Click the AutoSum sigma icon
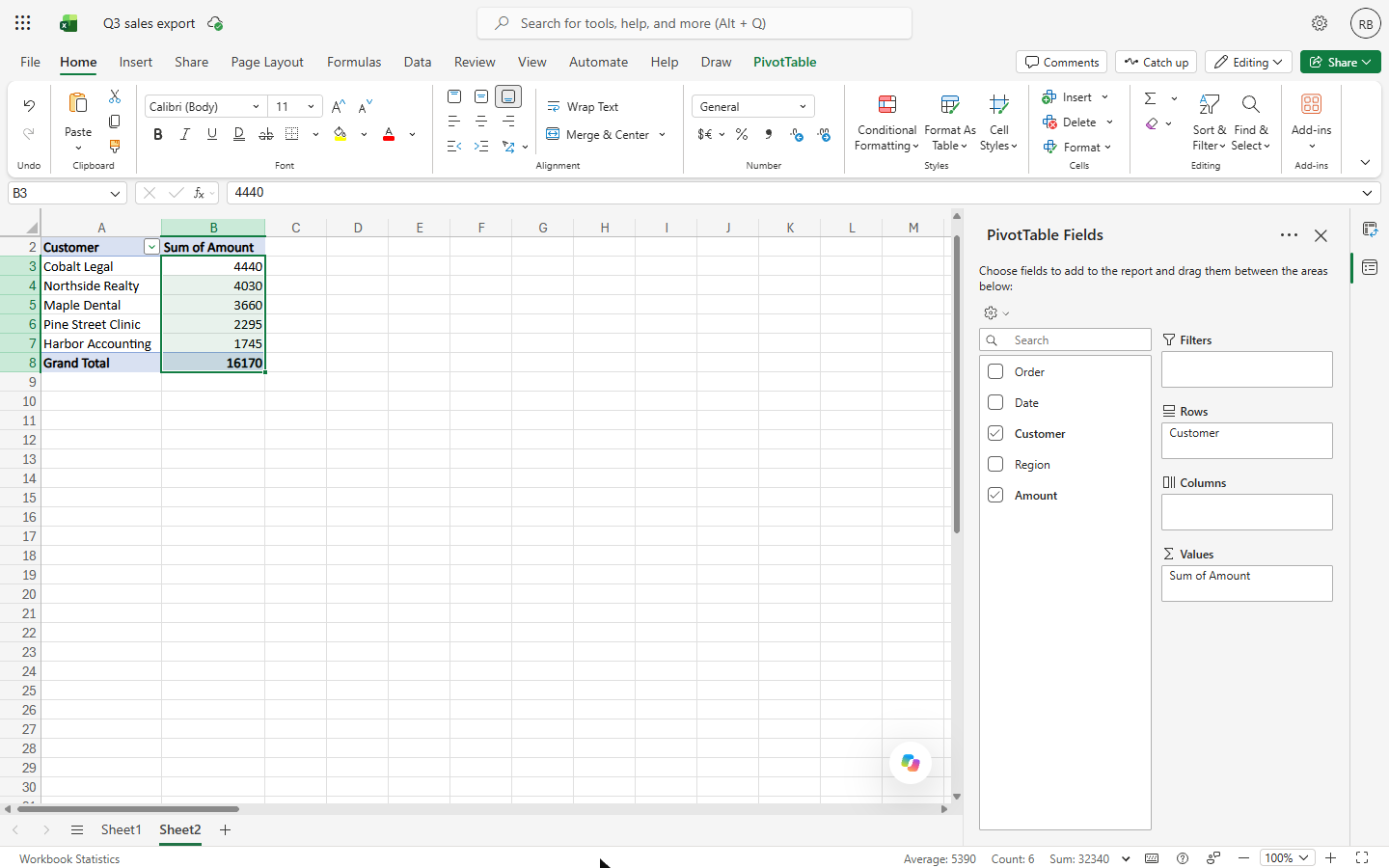The height and width of the screenshot is (868, 1389). (x=1150, y=98)
